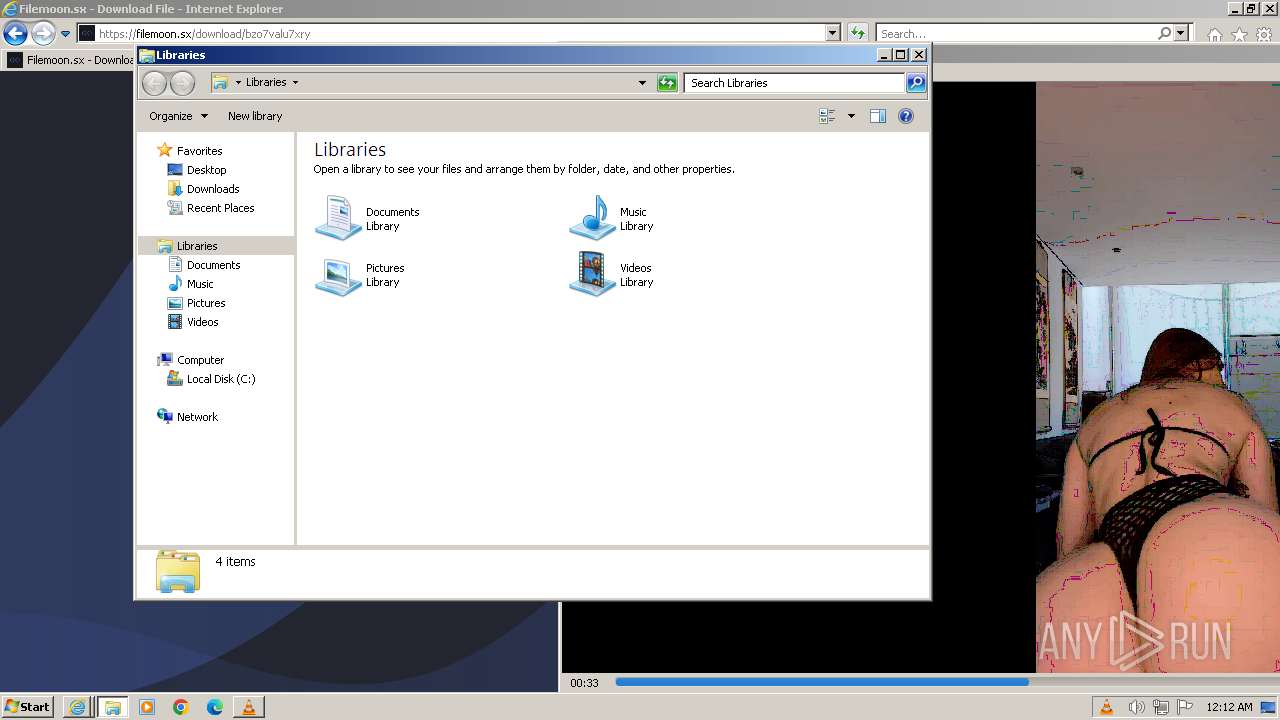
Task: Switch to Filemoon.sx browser tab
Action: click(70, 60)
